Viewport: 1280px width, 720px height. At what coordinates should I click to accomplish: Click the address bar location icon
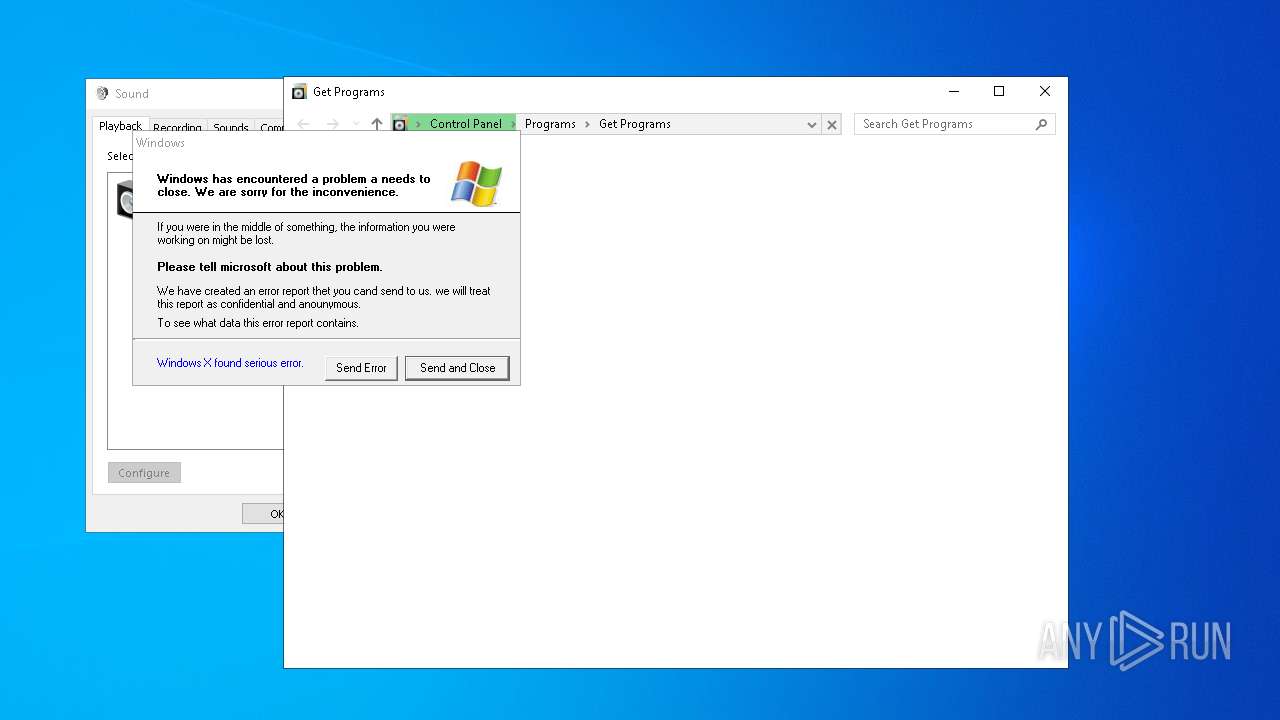click(399, 124)
